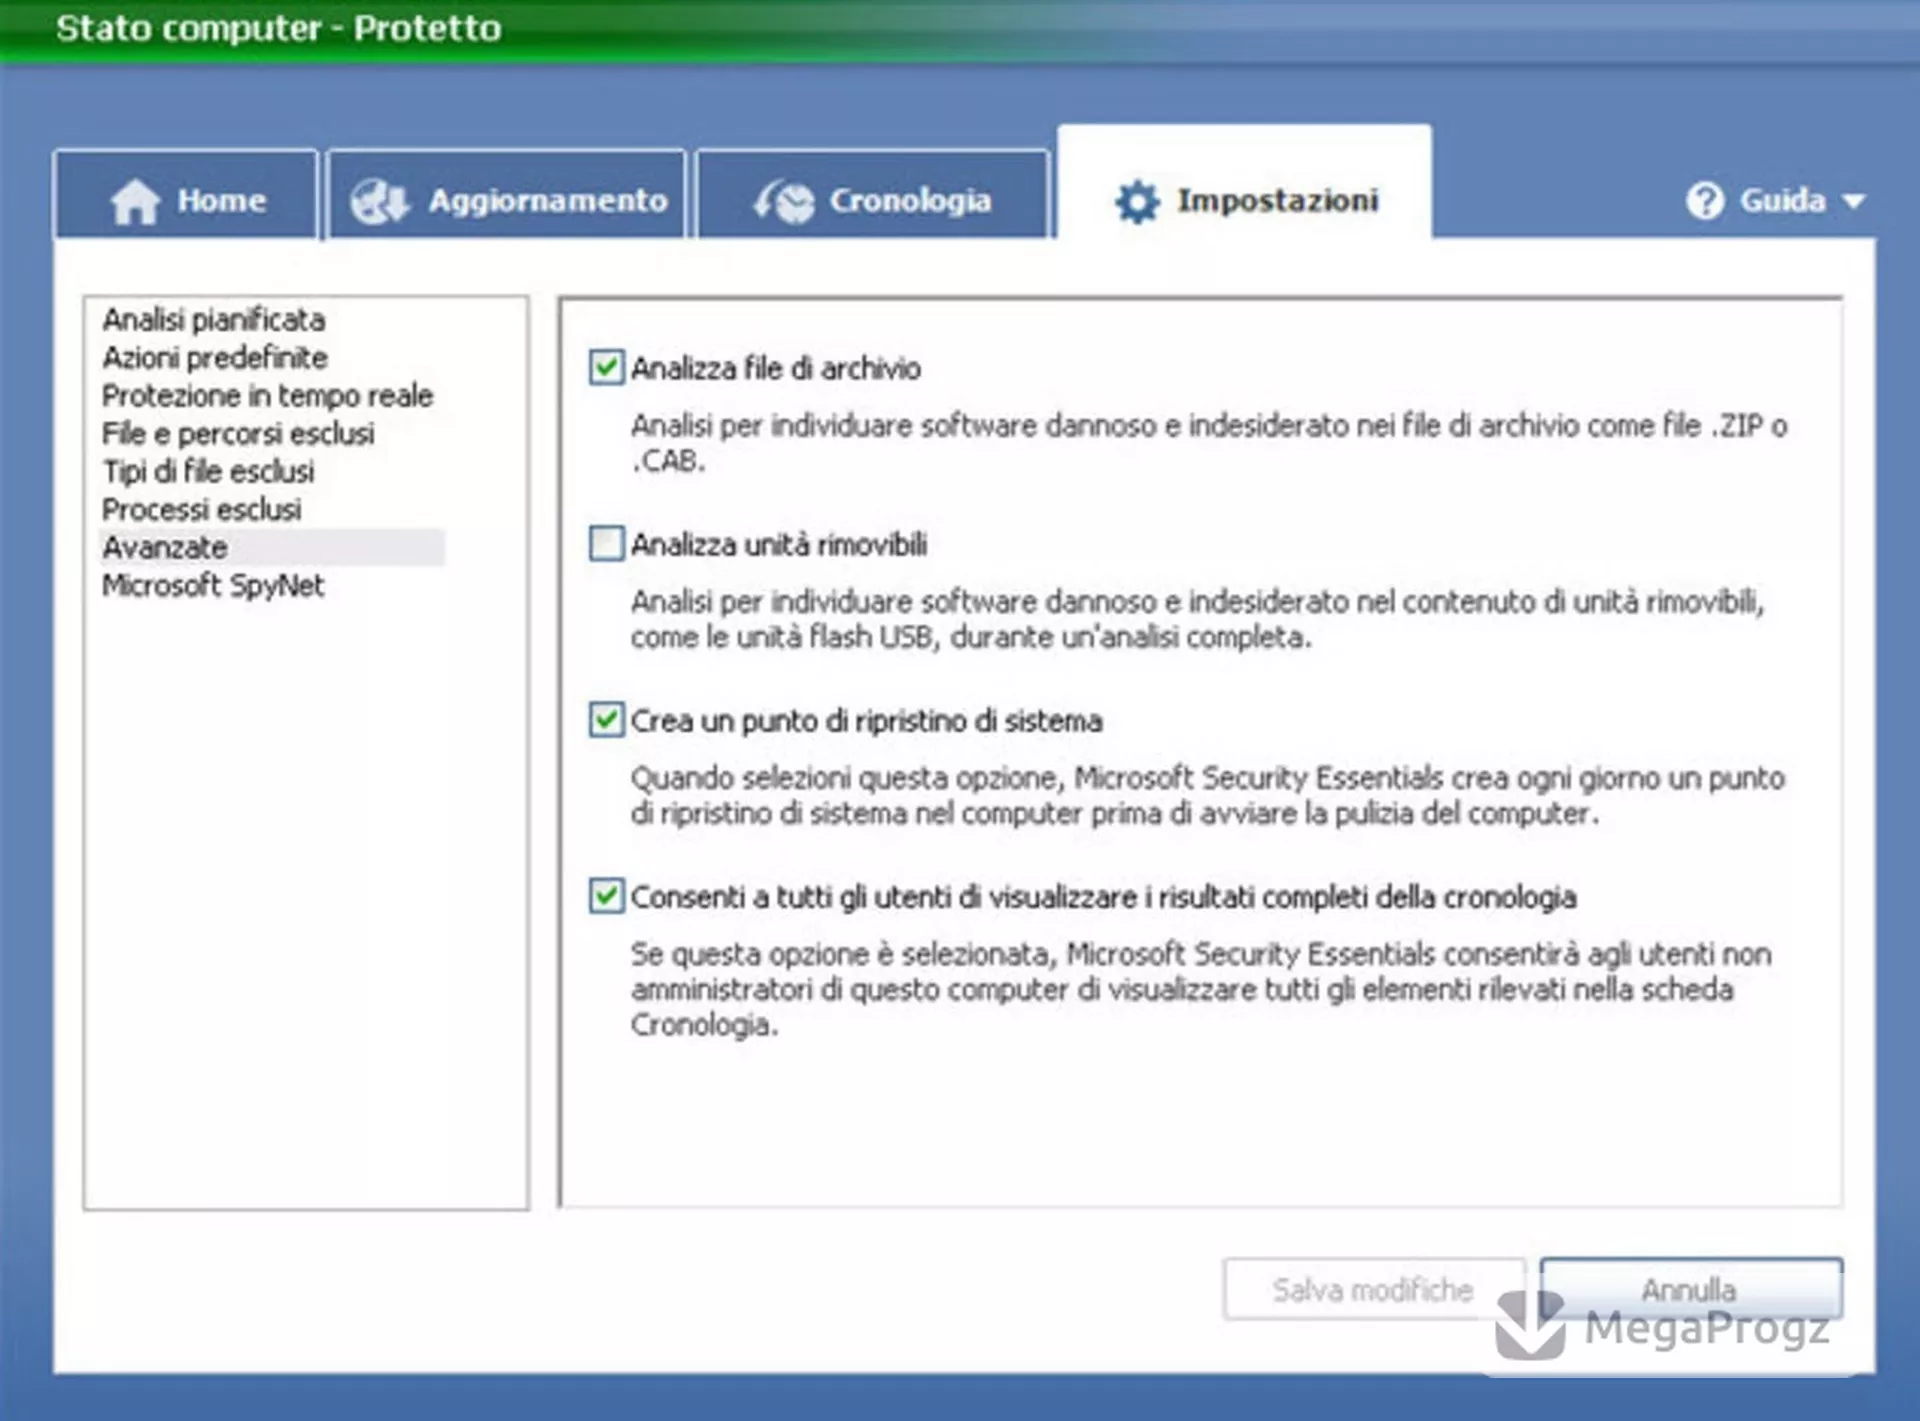Enable Analizza unità rimovibili checkbox
The width and height of the screenshot is (1920, 1421).
606,543
